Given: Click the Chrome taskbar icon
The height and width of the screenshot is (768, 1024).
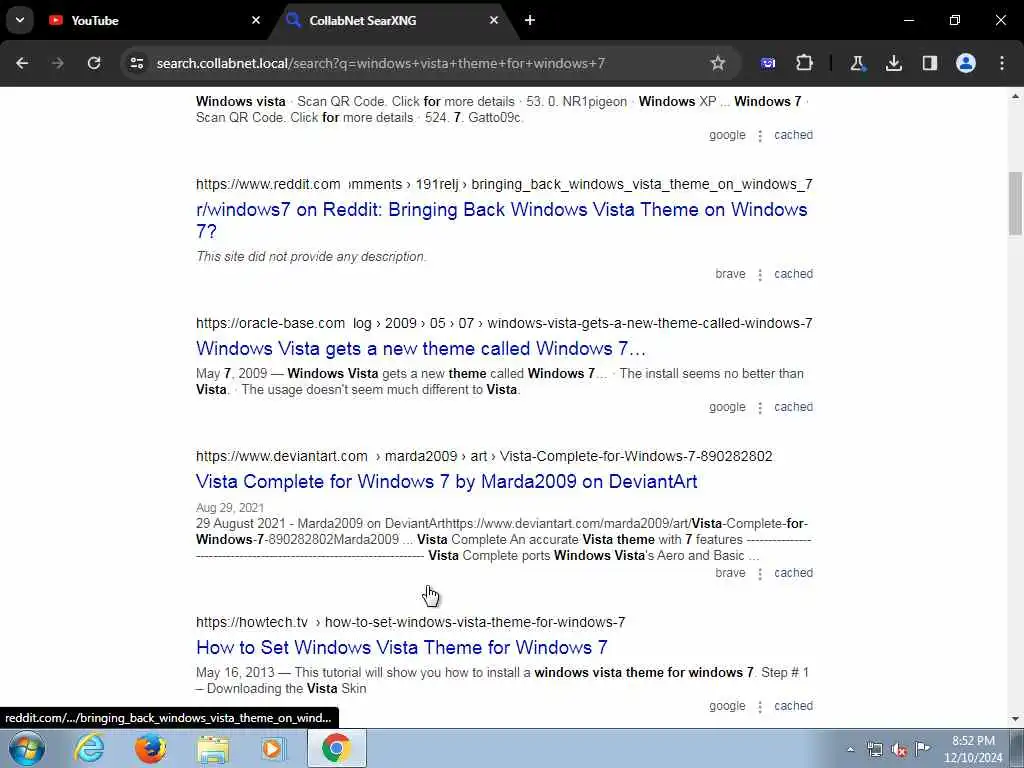Looking at the screenshot, I should (336, 748).
